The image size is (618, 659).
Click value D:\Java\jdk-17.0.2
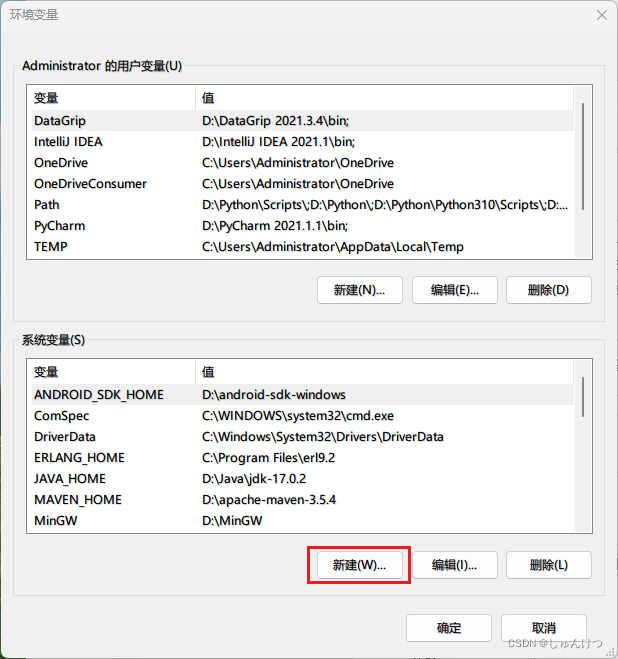tap(254, 479)
